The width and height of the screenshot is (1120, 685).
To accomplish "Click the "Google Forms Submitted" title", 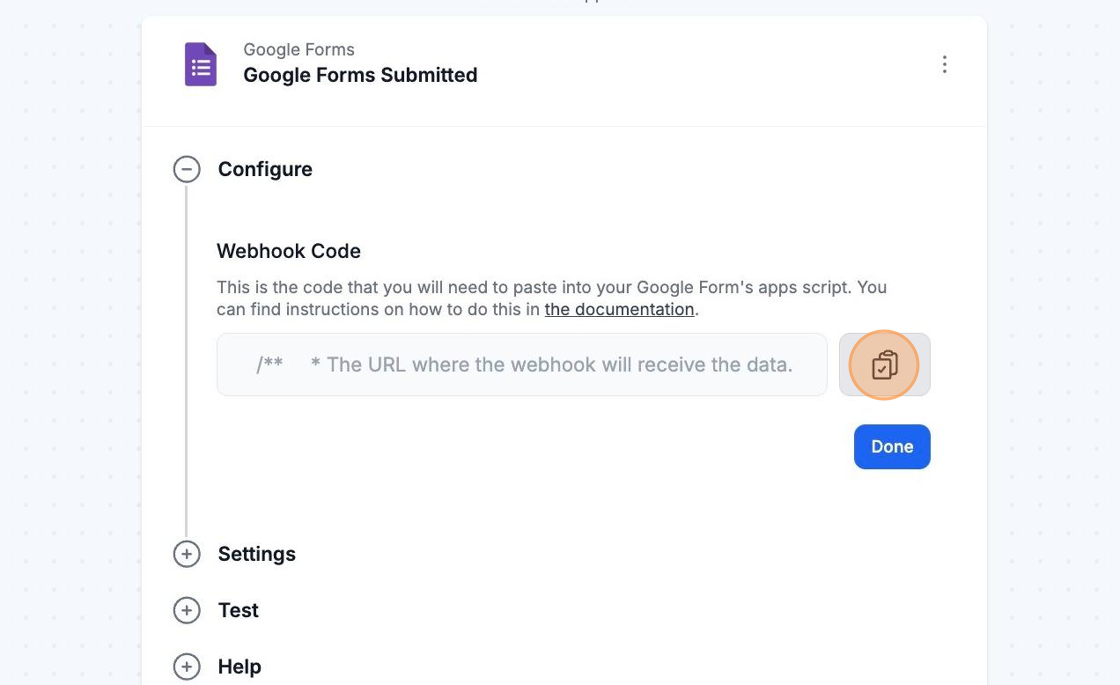I will 360,75.
